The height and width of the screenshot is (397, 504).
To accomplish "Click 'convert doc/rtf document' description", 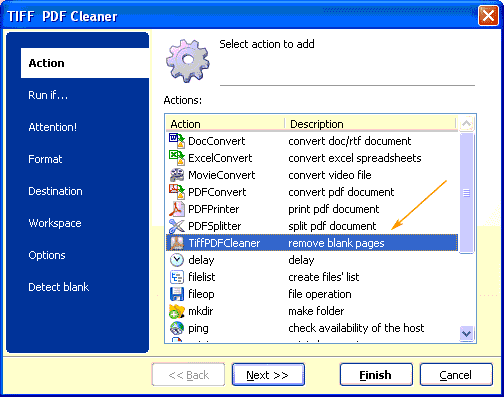I will (350, 141).
